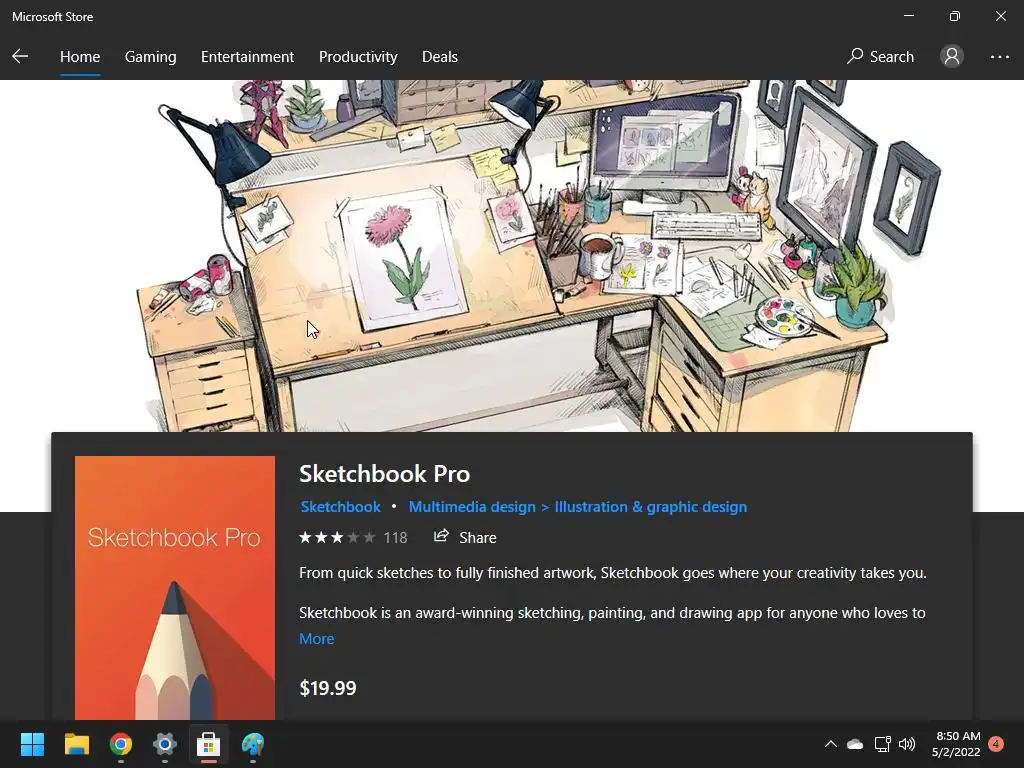
Task: Open the Windows Start menu
Action: tap(32, 744)
